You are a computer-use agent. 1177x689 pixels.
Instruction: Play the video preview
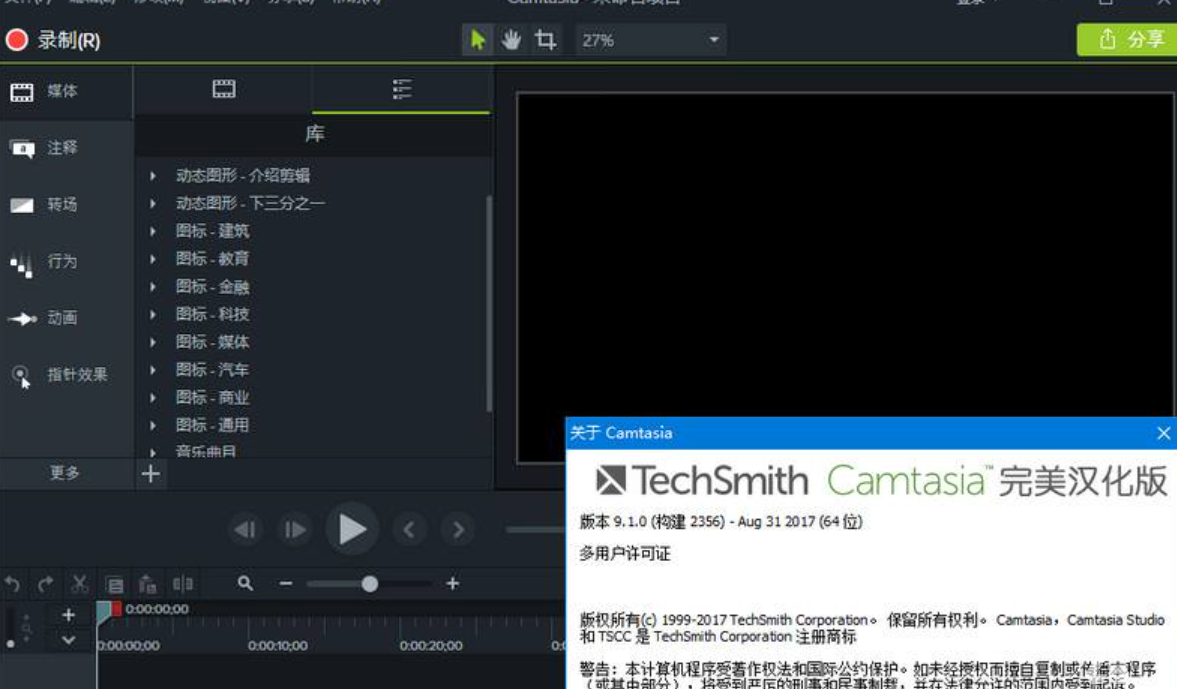351,529
